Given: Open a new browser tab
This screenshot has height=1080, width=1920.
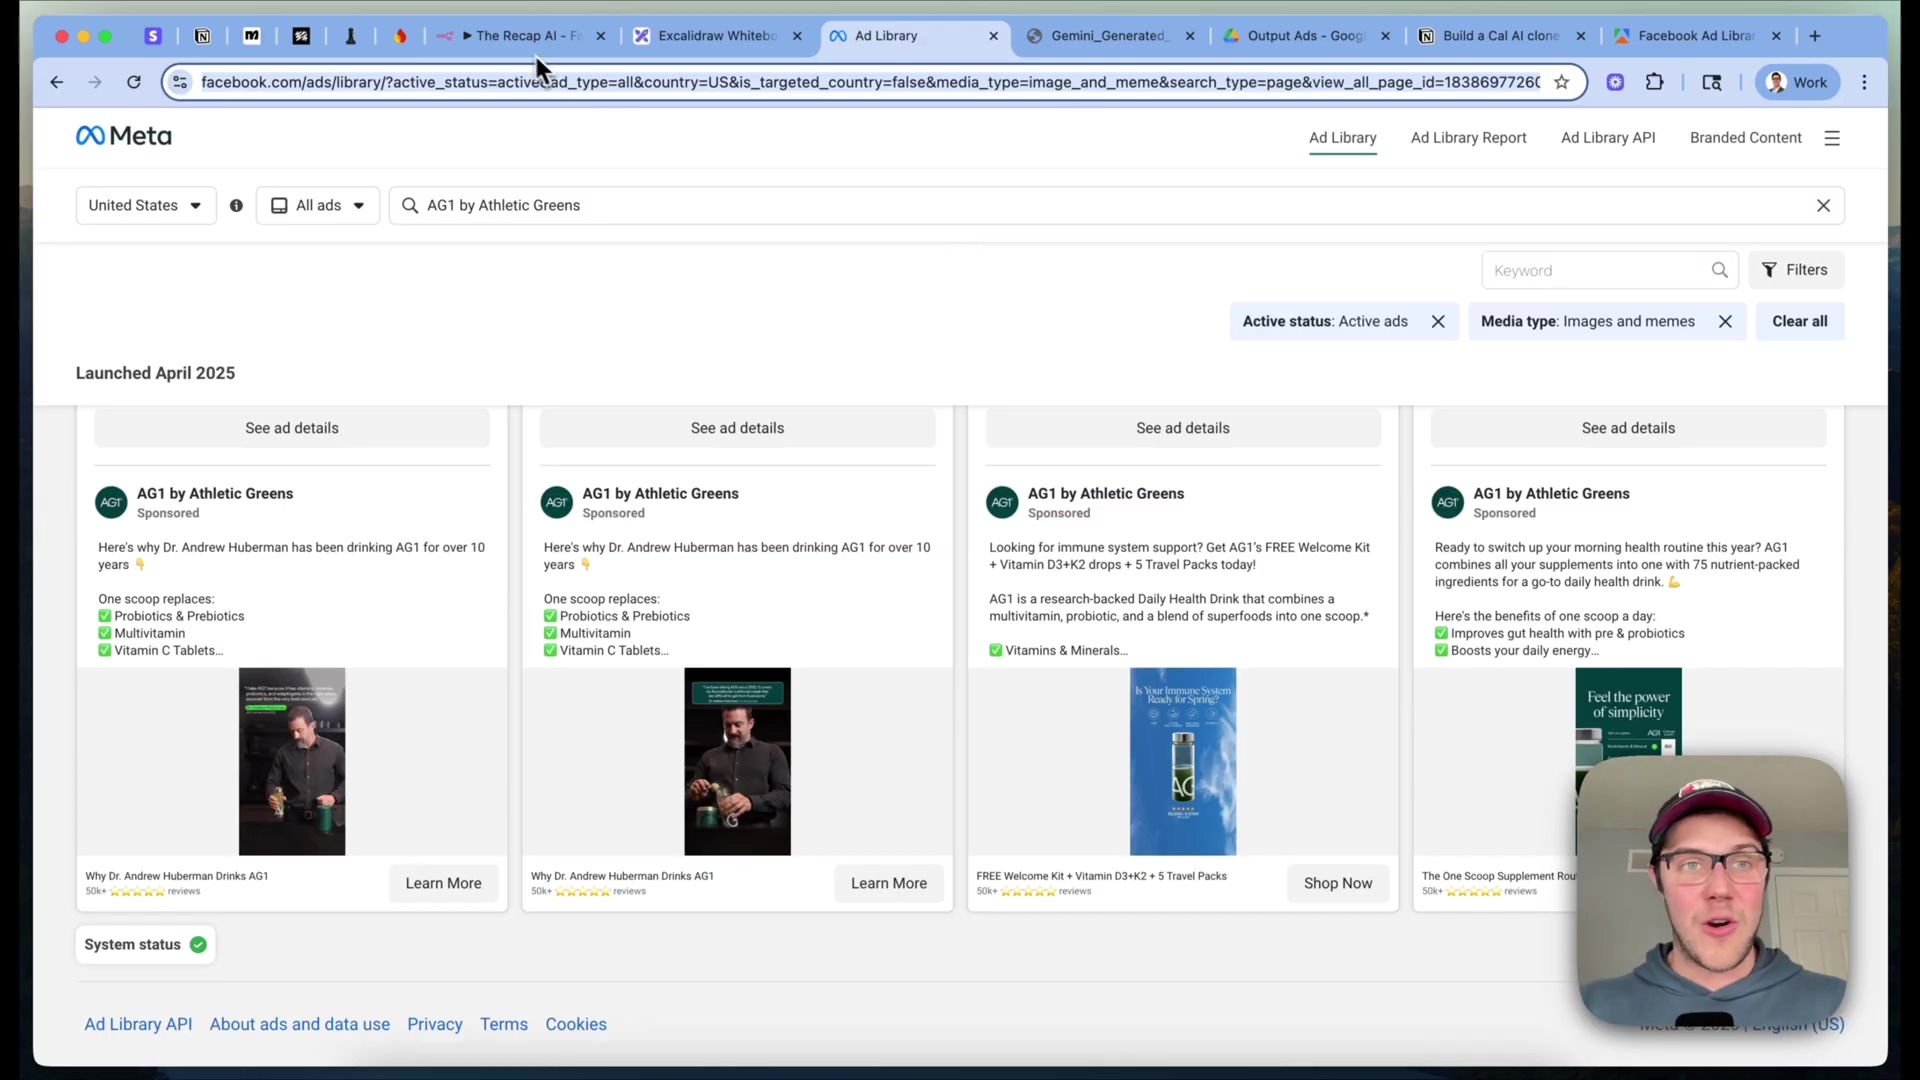Looking at the screenshot, I should click(1815, 36).
